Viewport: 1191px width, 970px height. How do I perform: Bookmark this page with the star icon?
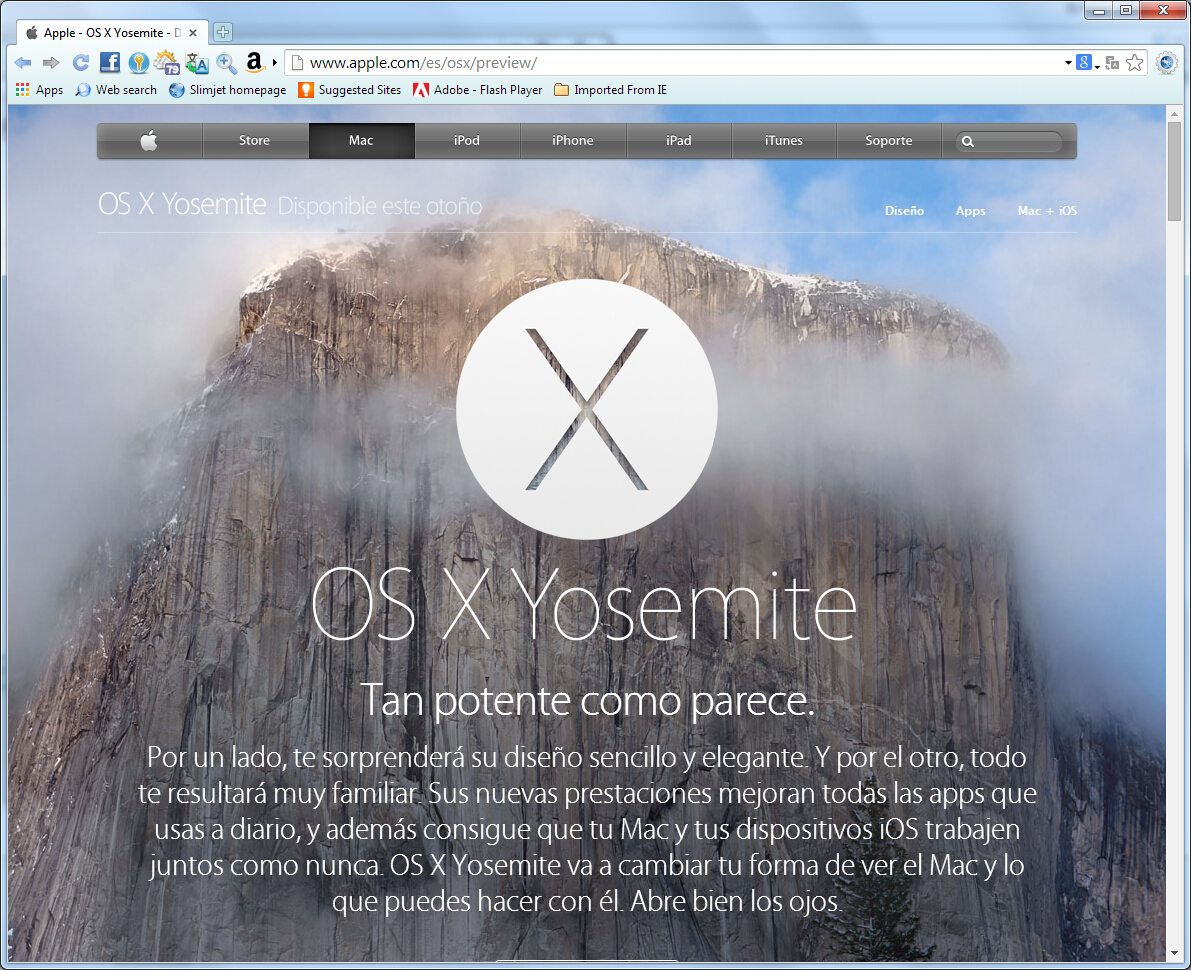point(1135,63)
